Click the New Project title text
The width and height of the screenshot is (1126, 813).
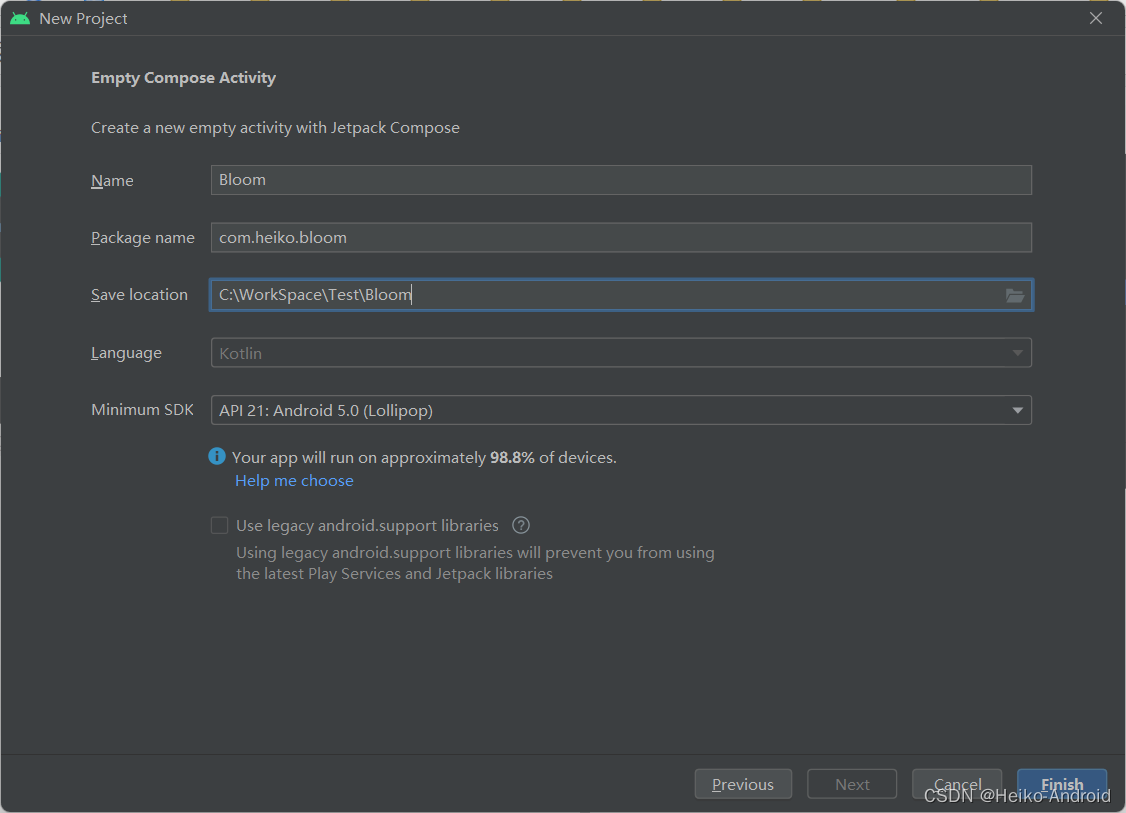coord(83,19)
